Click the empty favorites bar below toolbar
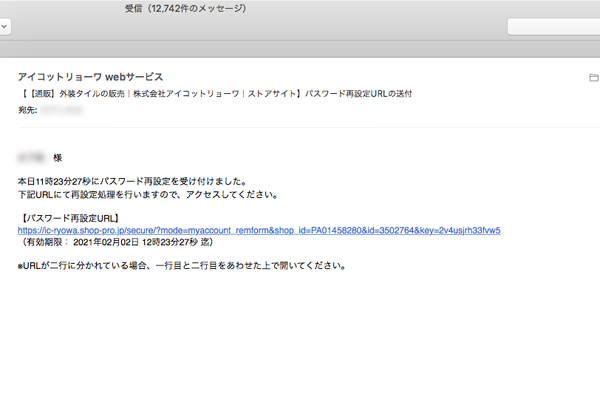 (300, 49)
